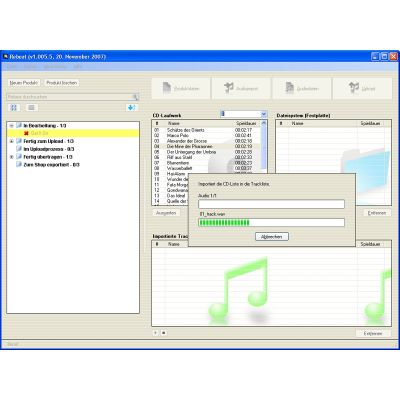Open the Audioimport toolbar step
Viewport: 400px width, 400px height.
pos(241,88)
